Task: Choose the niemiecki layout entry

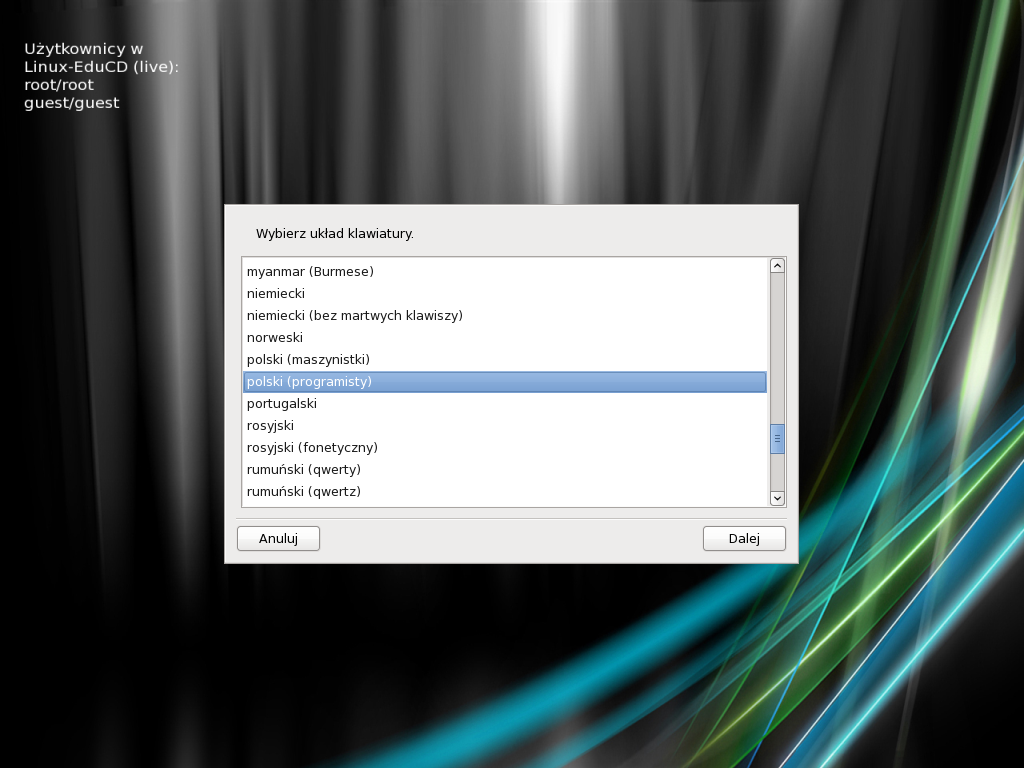Action: pos(505,293)
